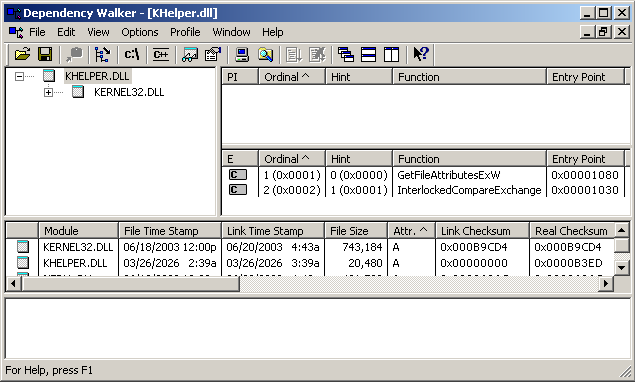Open the module Properties toolbar icon
This screenshot has width=635, height=382.
pyautogui.click(x=213, y=54)
